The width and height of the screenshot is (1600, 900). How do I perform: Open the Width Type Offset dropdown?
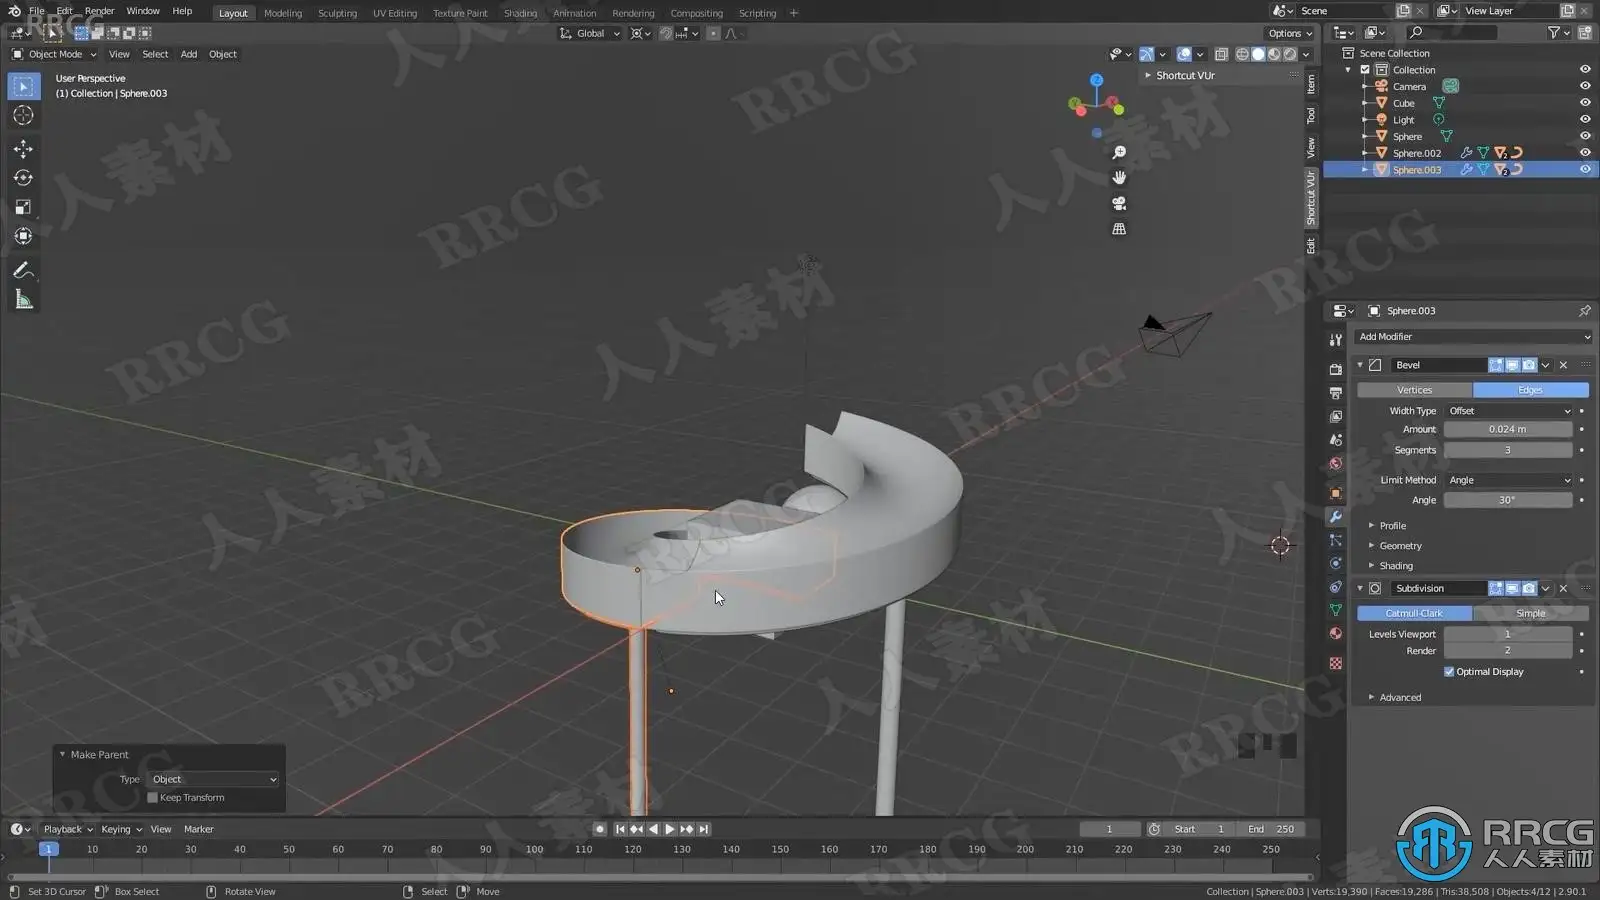pos(1508,411)
